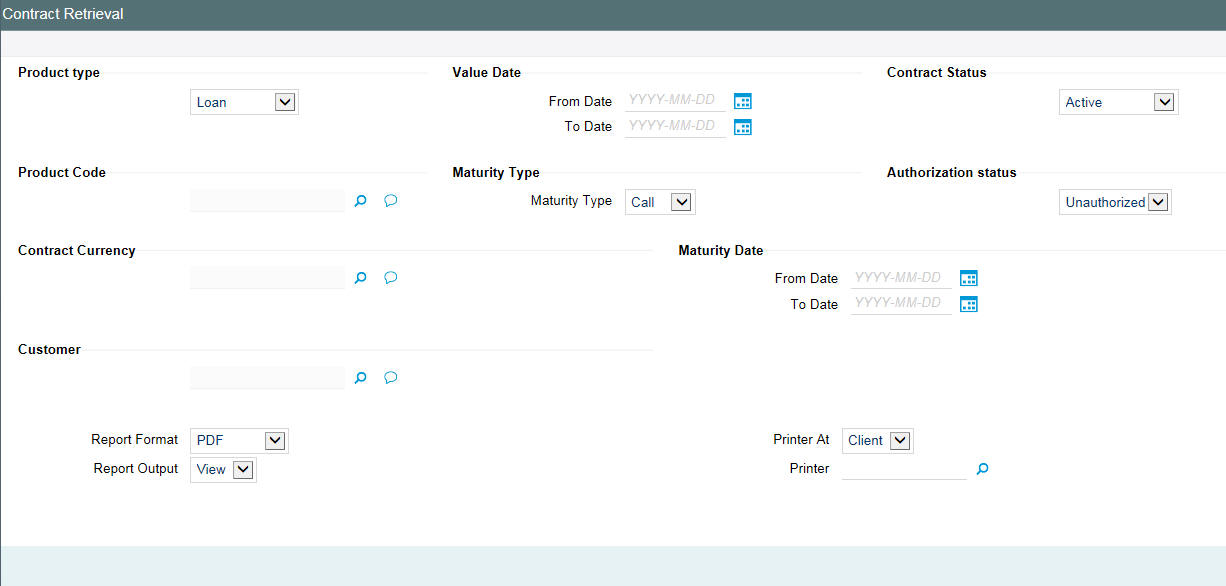The image size is (1226, 586).
Task: Click the Contract Currency input field
Action: [x=267, y=277]
